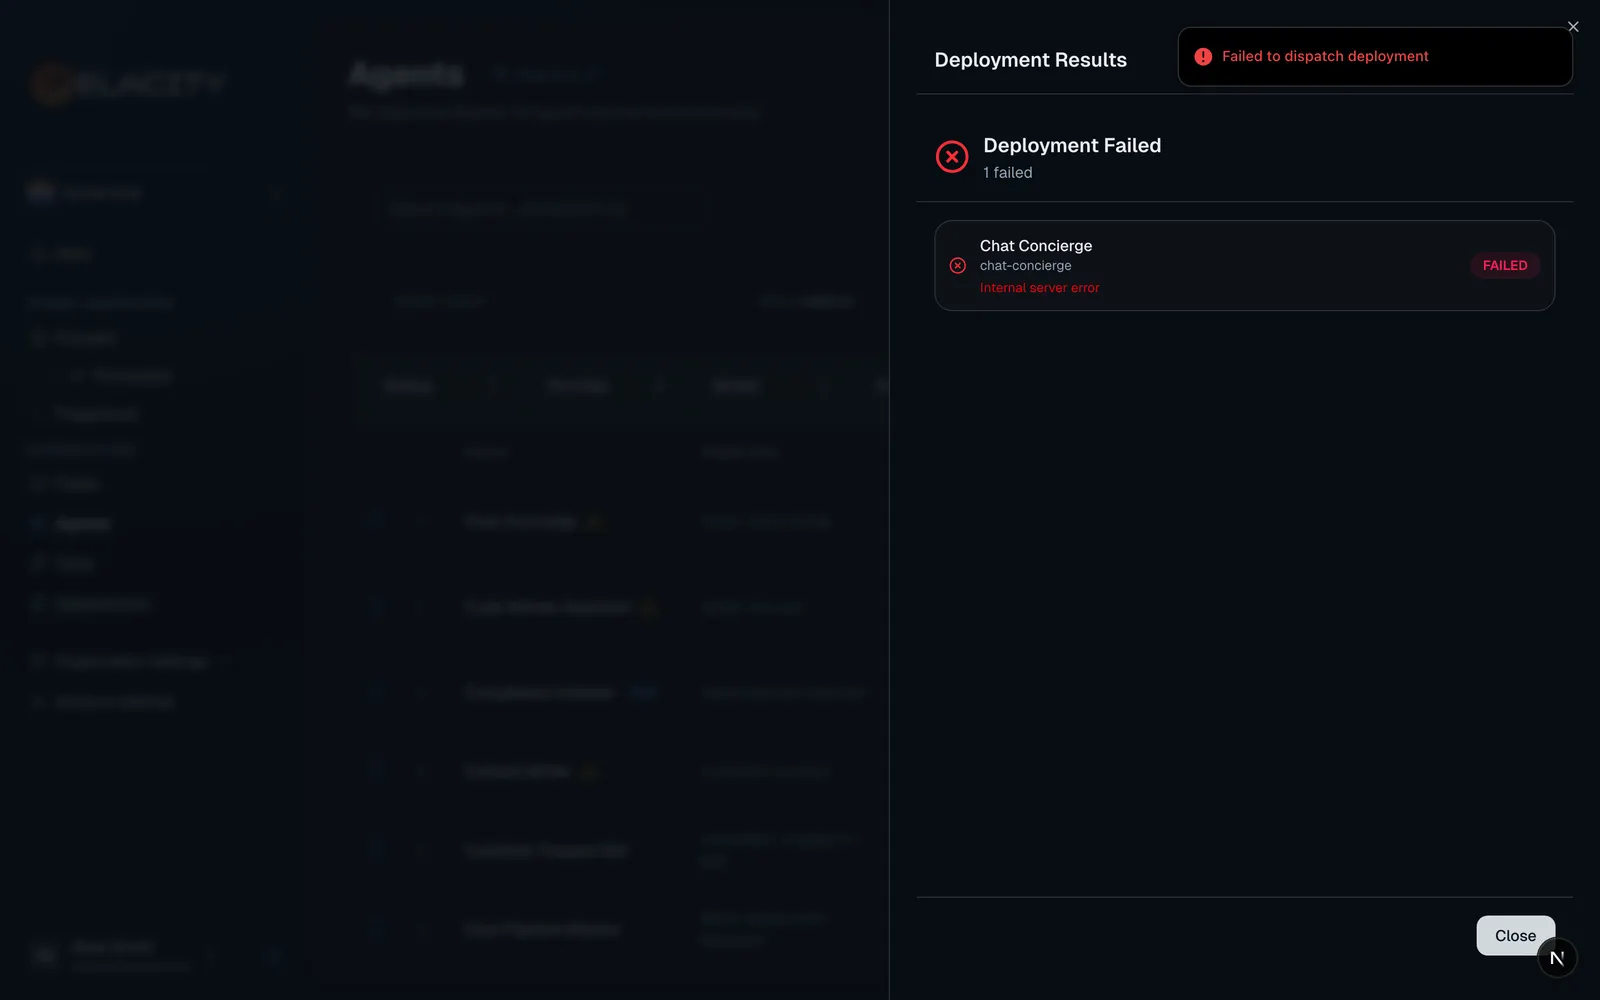
Task: Click the '1 failed' summary text
Action: 1008,173
